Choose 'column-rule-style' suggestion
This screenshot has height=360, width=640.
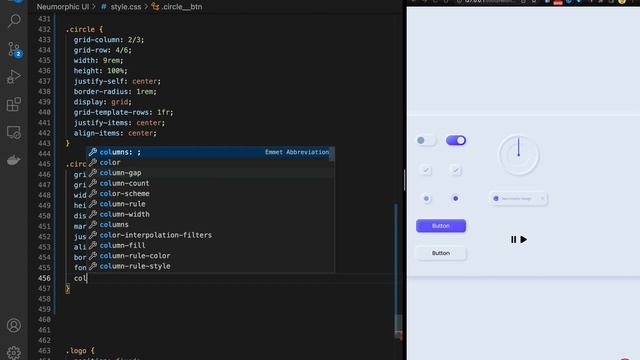coord(210,266)
